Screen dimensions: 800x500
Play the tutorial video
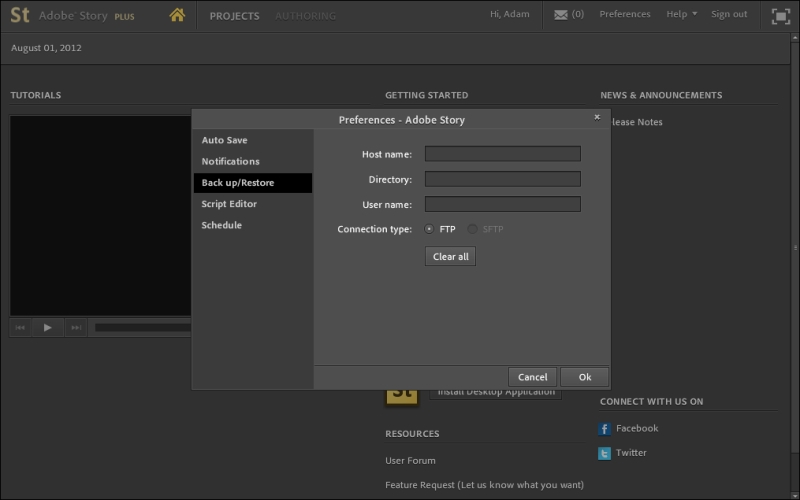[47, 328]
